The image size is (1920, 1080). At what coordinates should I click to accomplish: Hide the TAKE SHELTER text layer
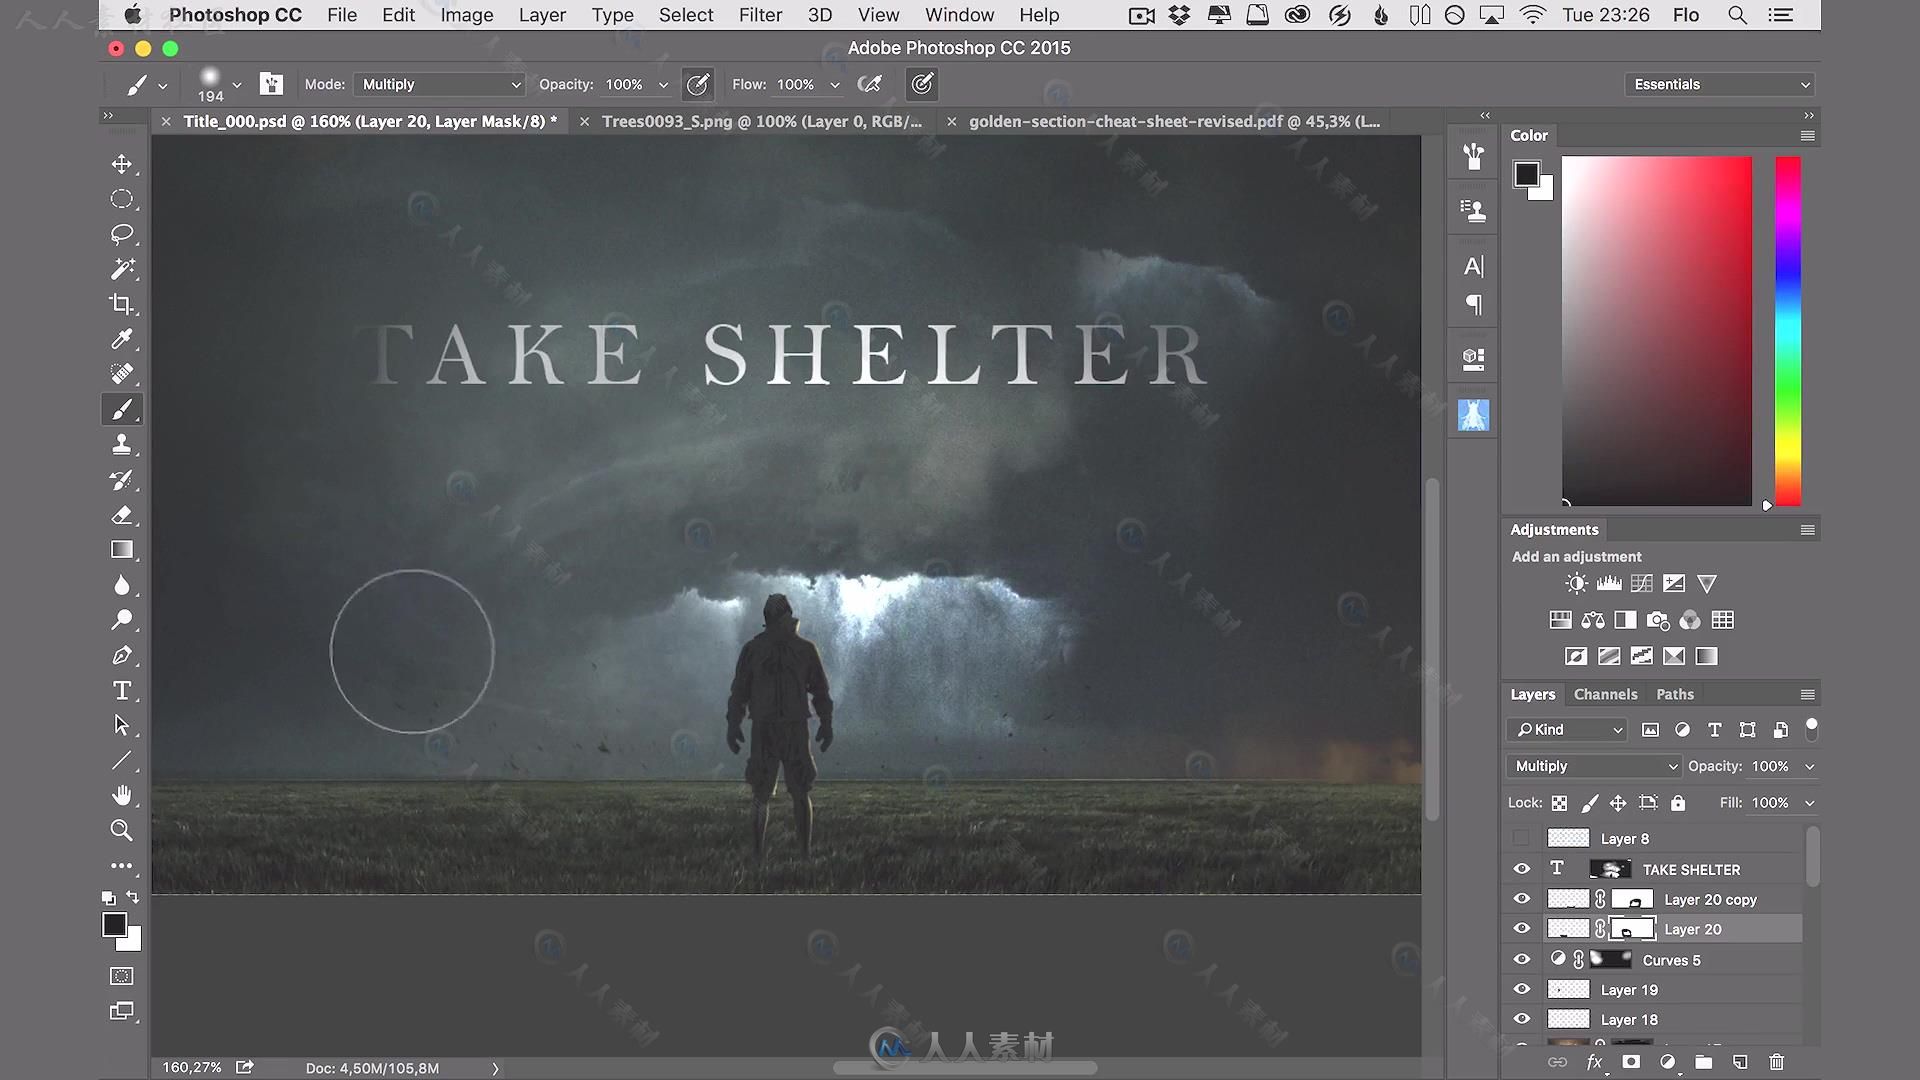pos(1522,869)
